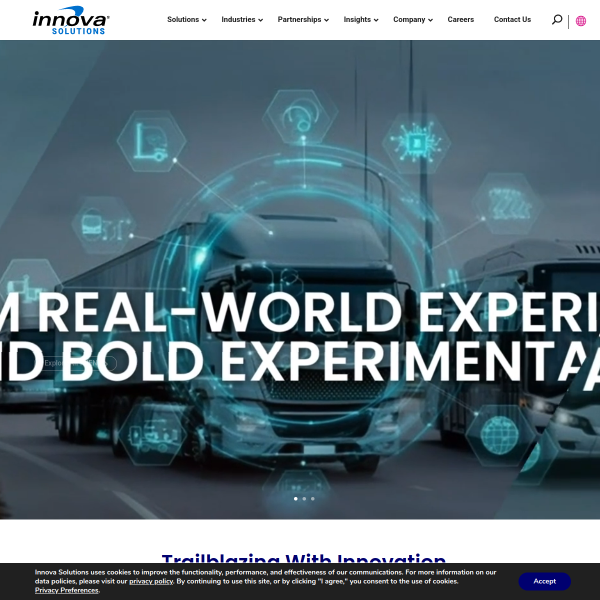Expand the Insights menu chevron
The image size is (600, 600).
(376, 20)
